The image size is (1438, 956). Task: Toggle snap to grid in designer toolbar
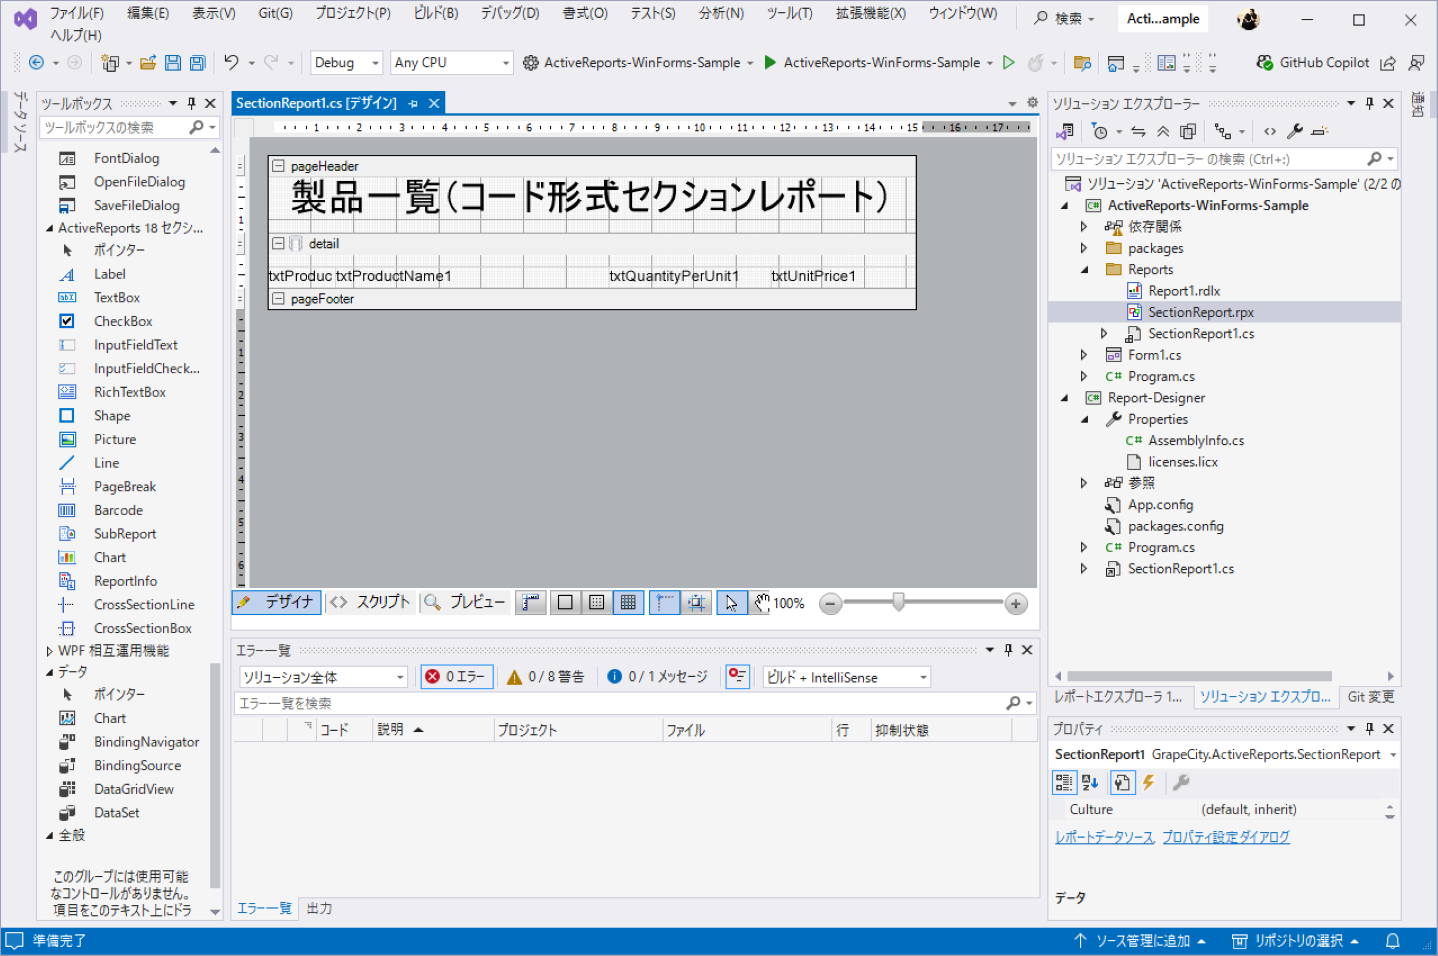click(697, 603)
